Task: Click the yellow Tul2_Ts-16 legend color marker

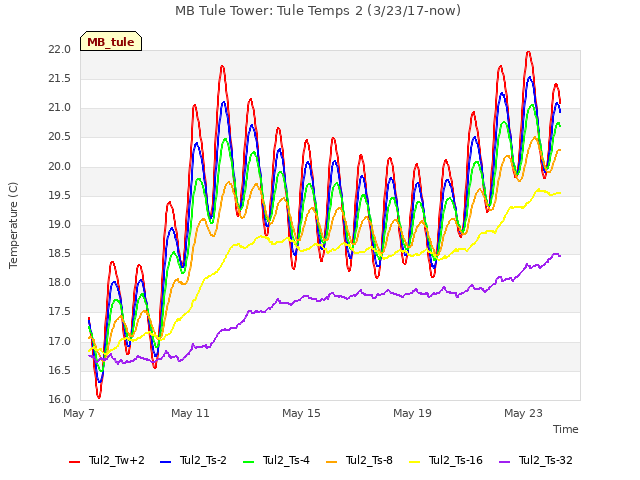Action: [414, 462]
